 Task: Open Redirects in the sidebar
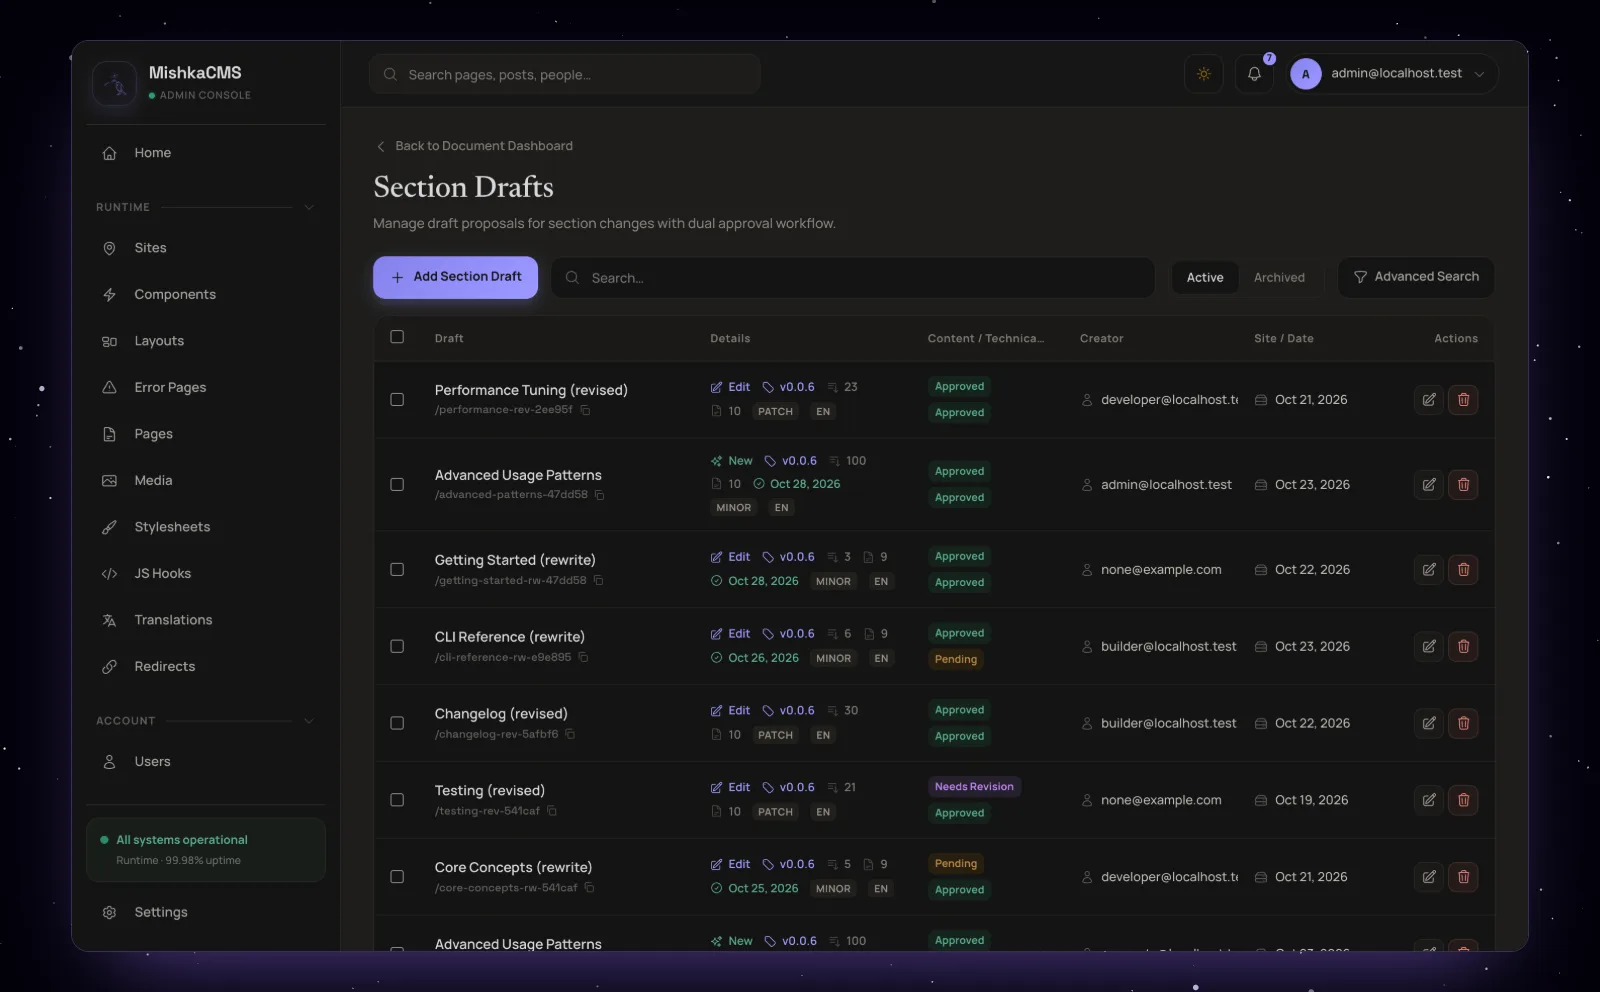tap(206, 667)
